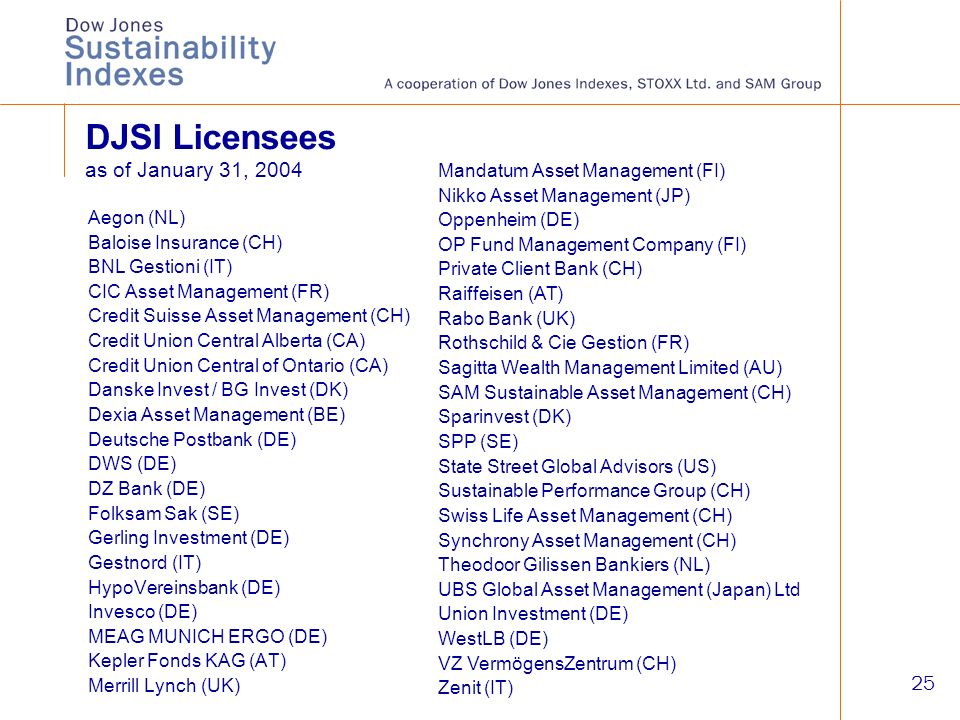Click 'Nikko Asset Management (JP)'
This screenshot has width=960, height=720.
[x=564, y=196]
